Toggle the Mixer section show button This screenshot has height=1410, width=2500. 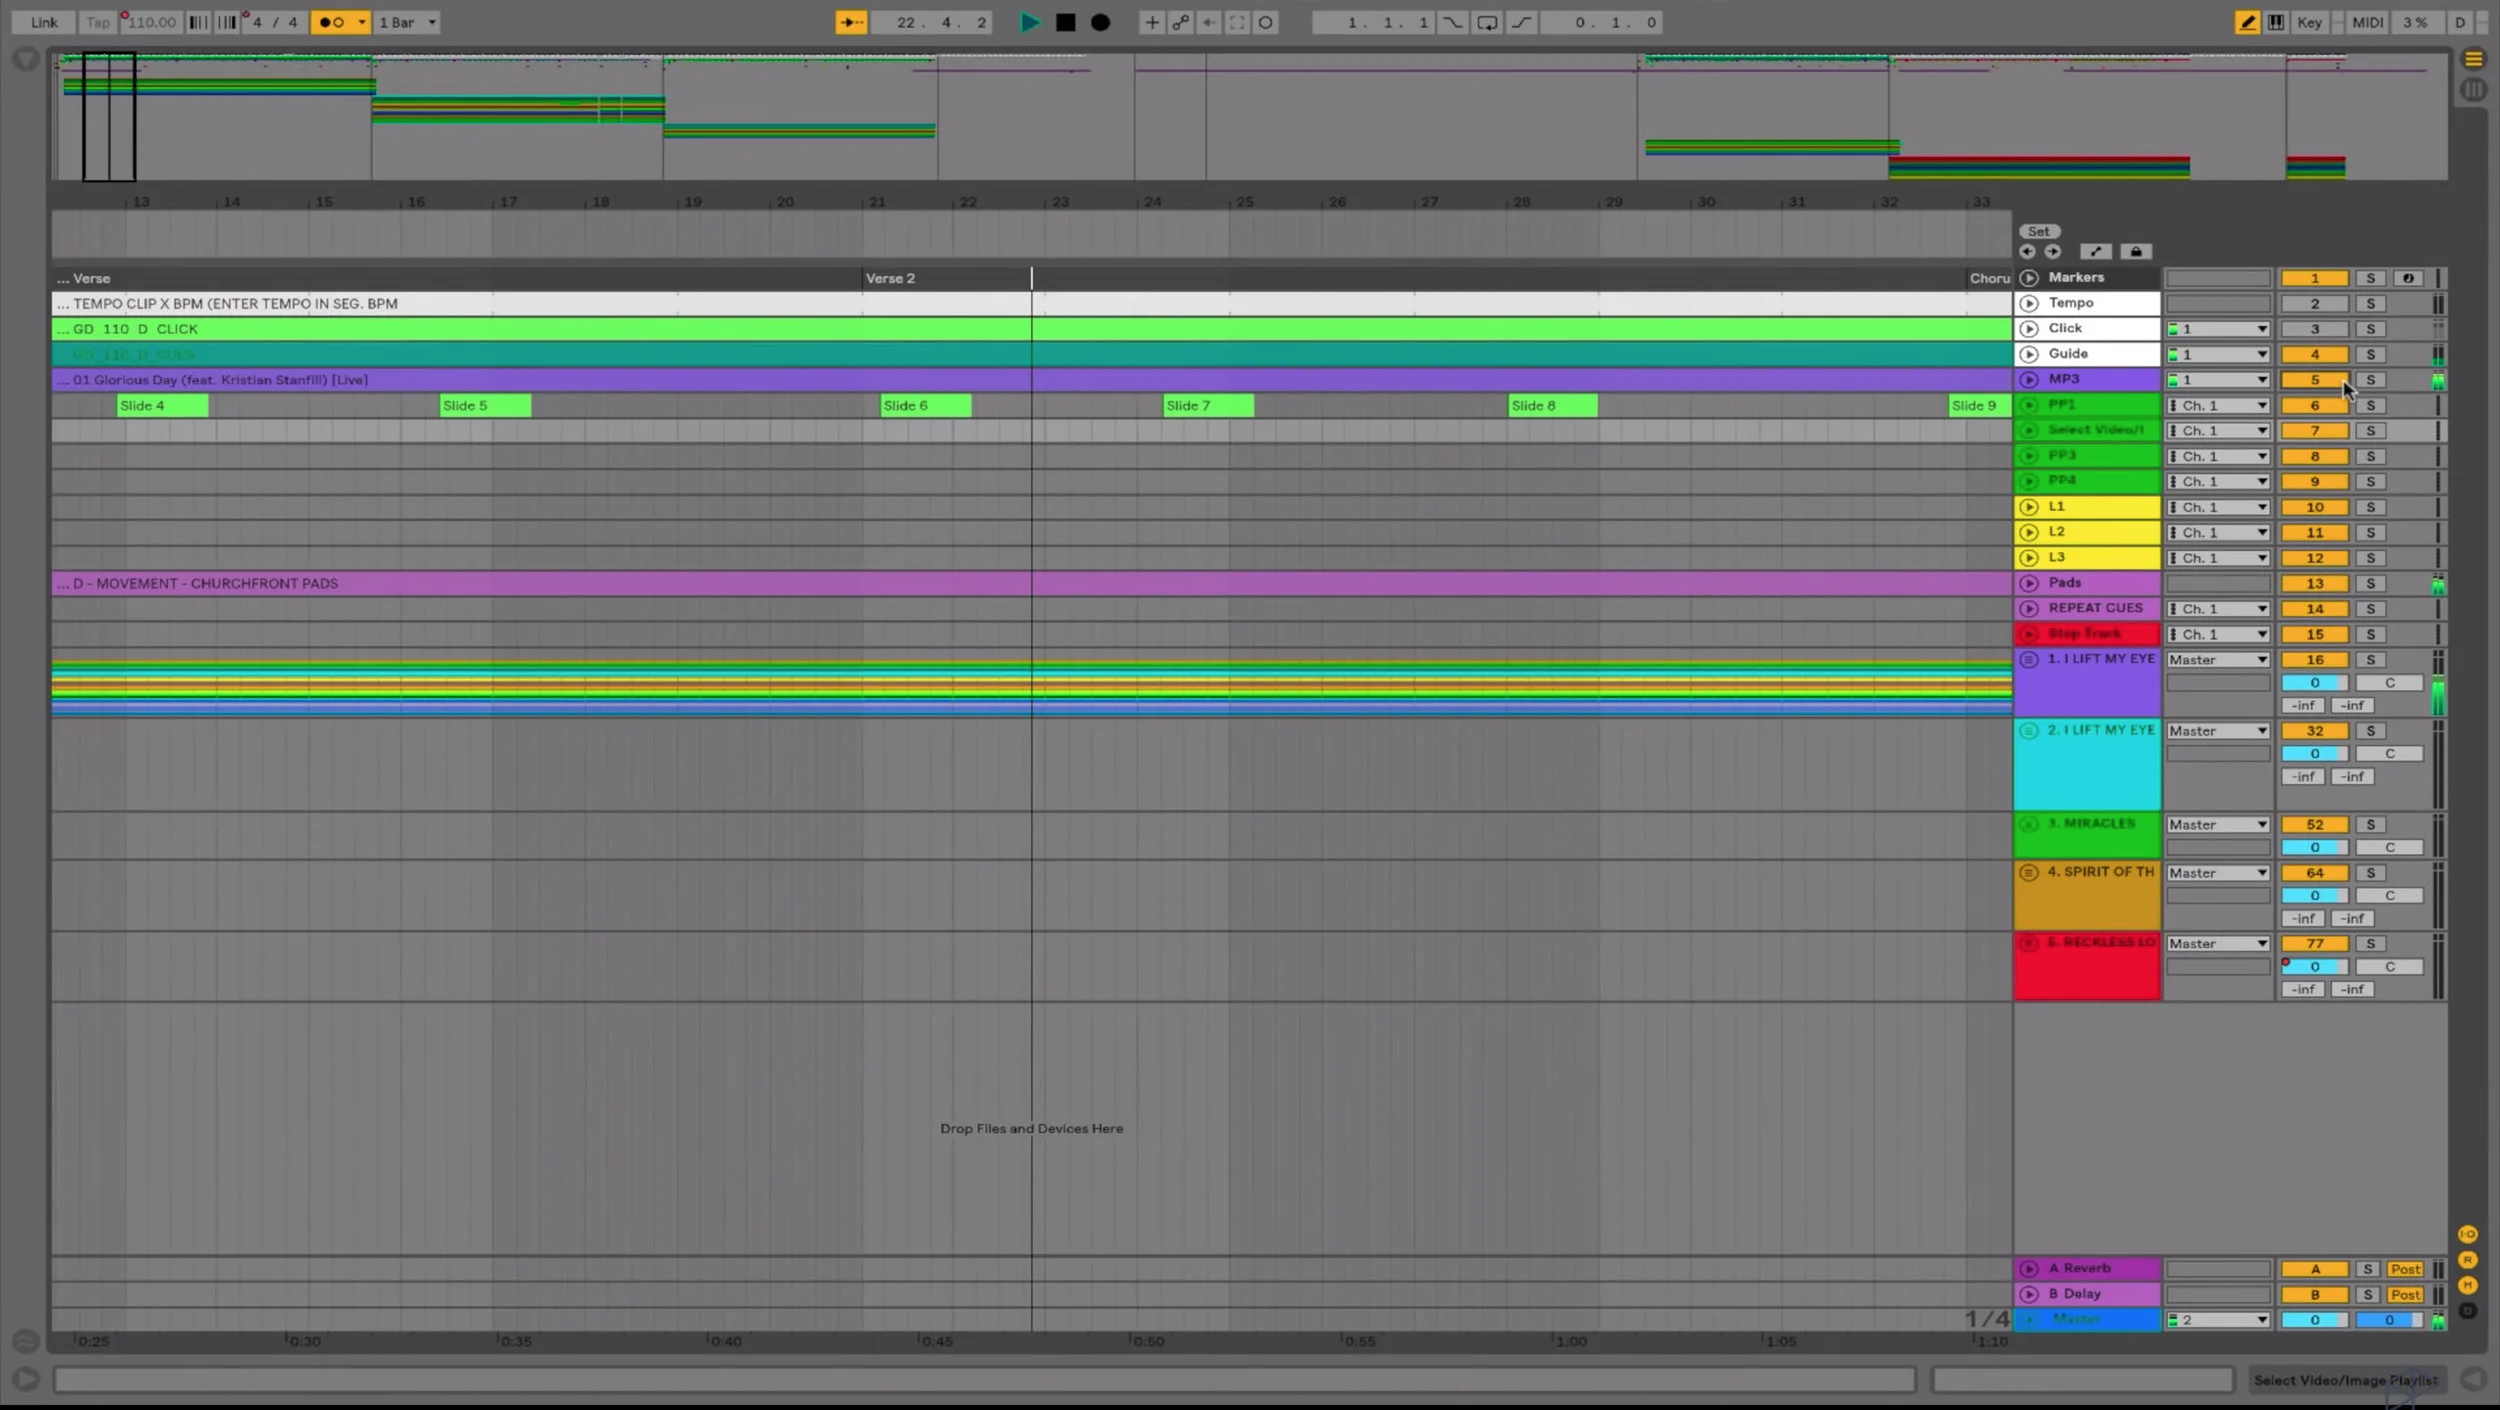(x=2468, y=1286)
